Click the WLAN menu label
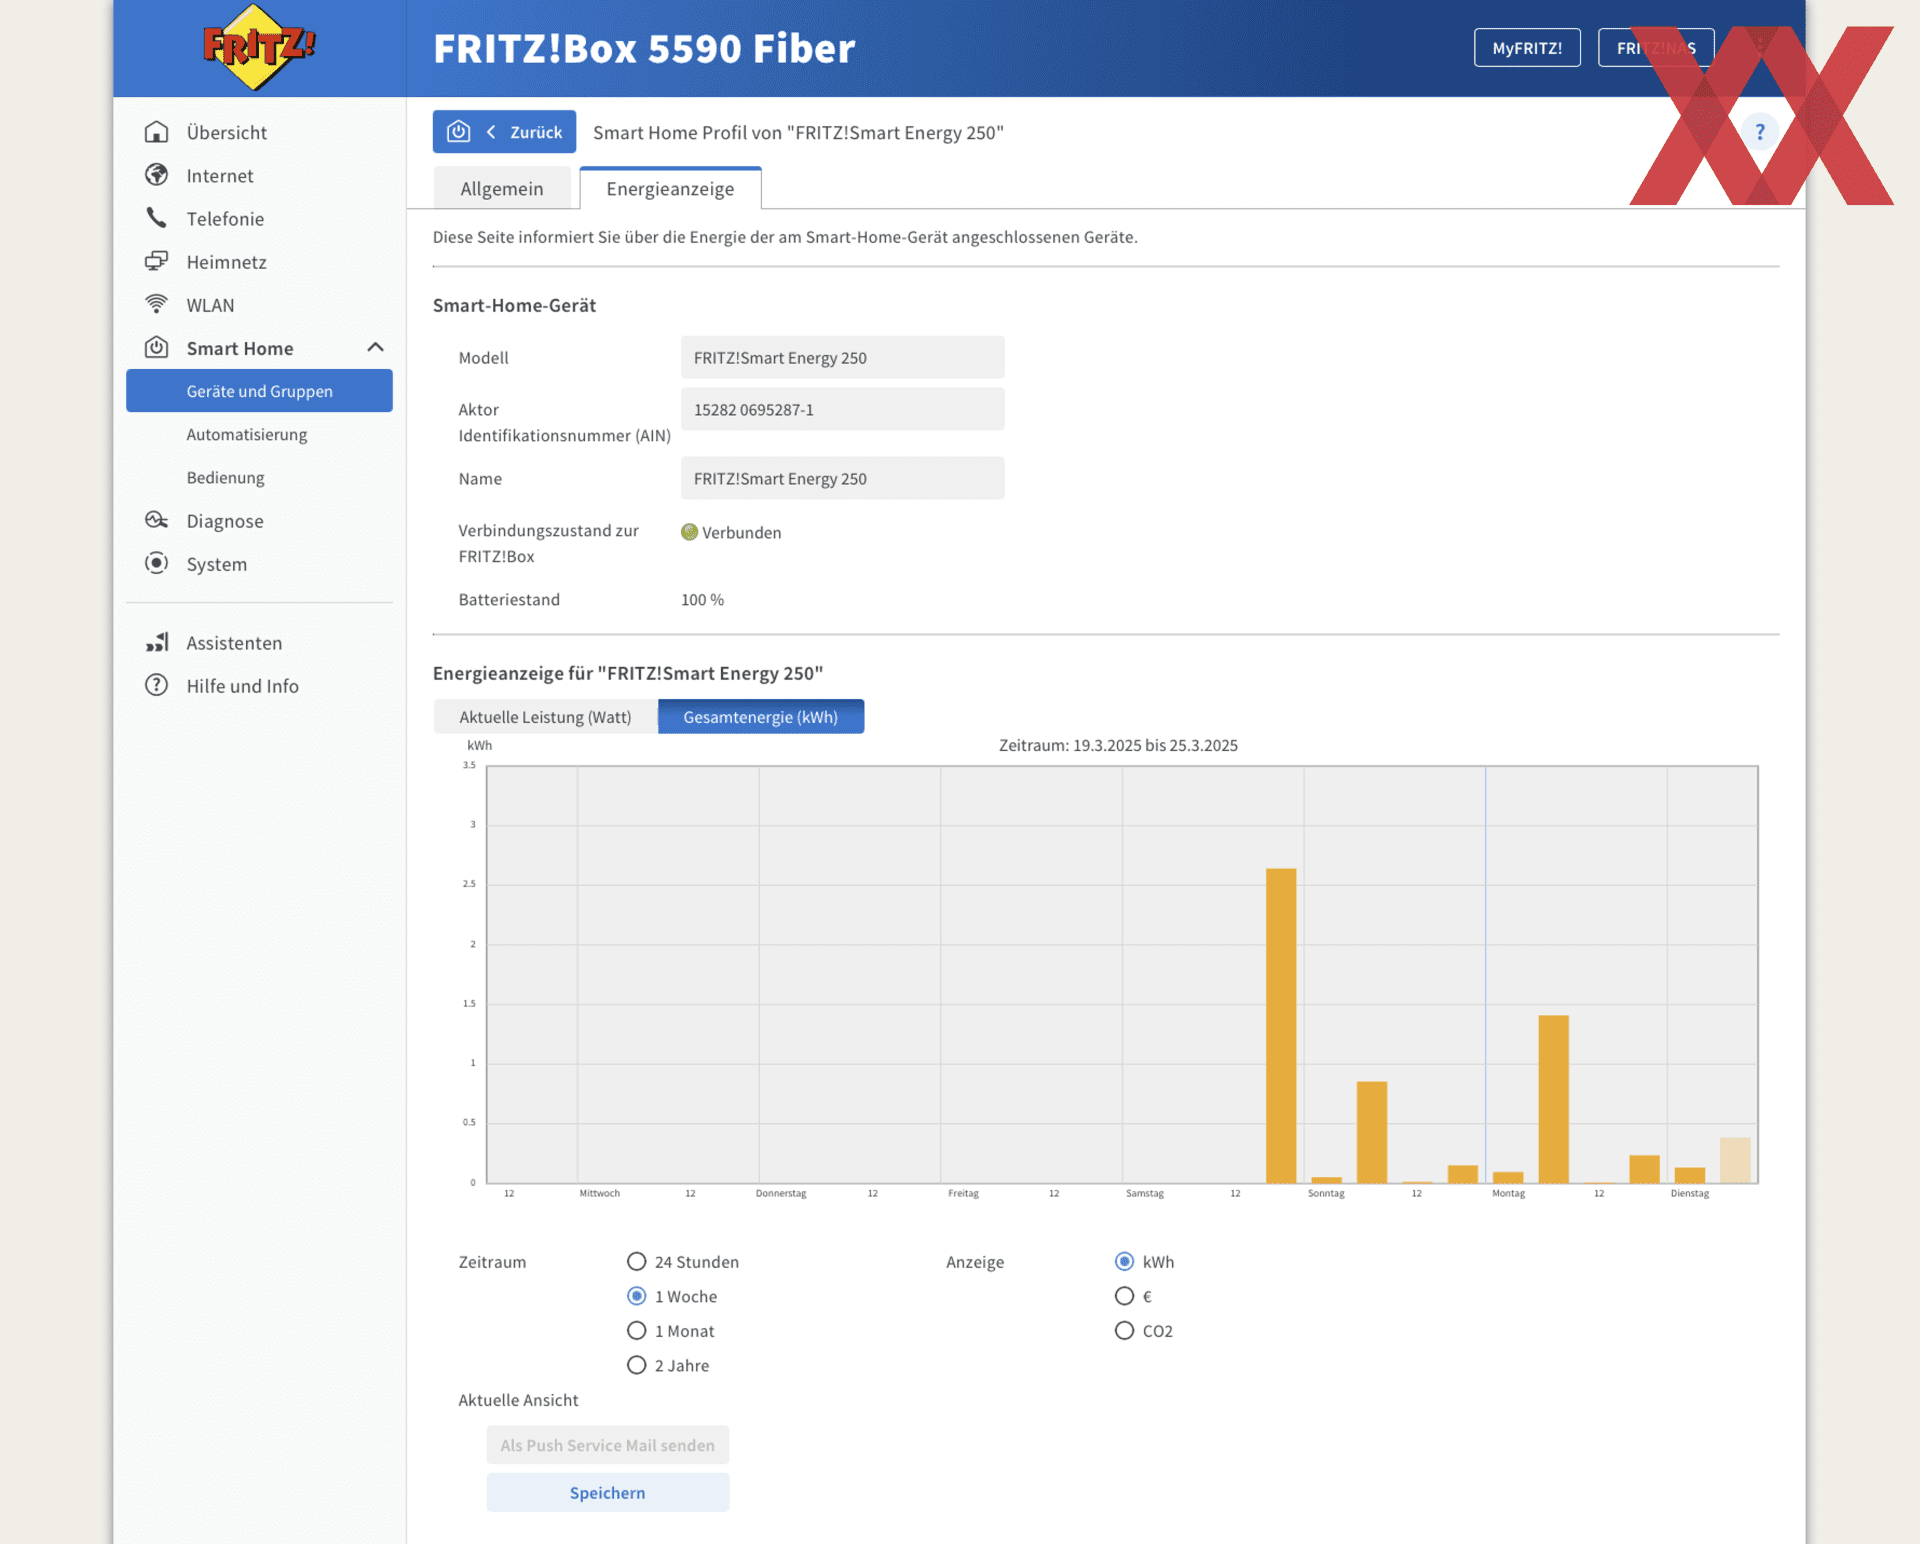 210,305
